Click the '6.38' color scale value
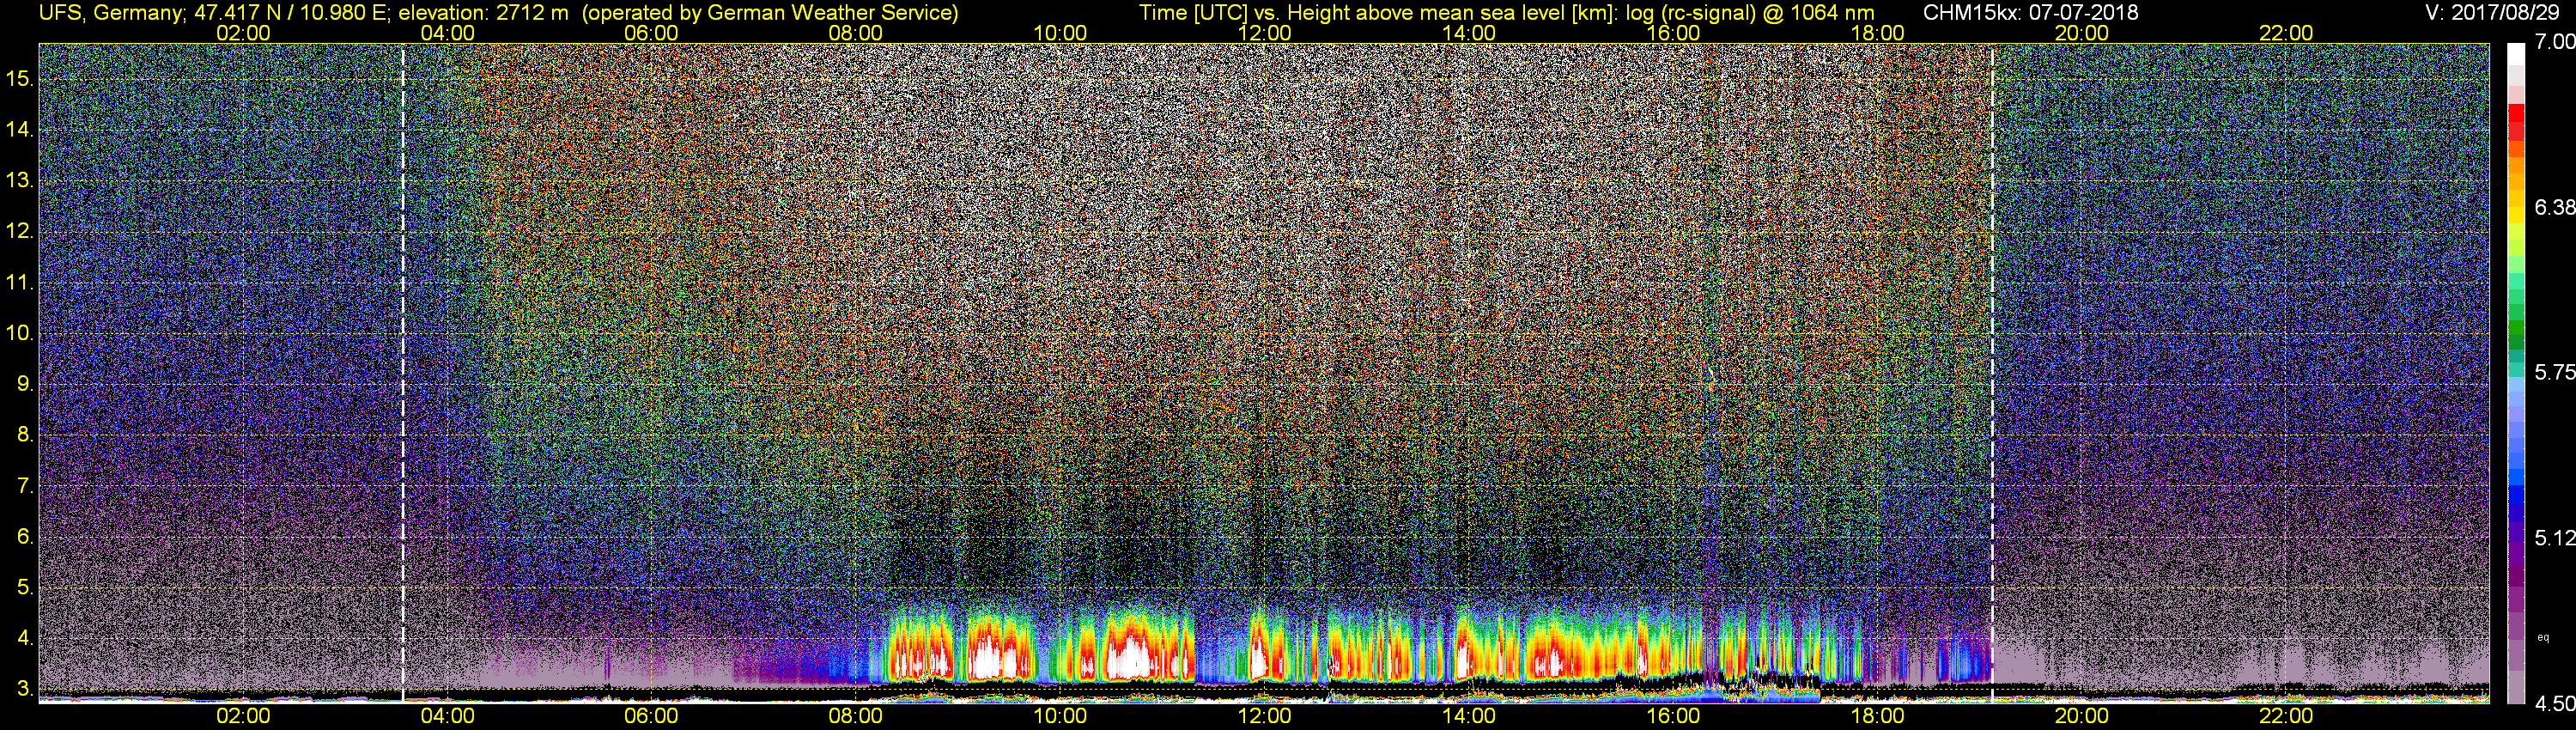 click(2554, 207)
